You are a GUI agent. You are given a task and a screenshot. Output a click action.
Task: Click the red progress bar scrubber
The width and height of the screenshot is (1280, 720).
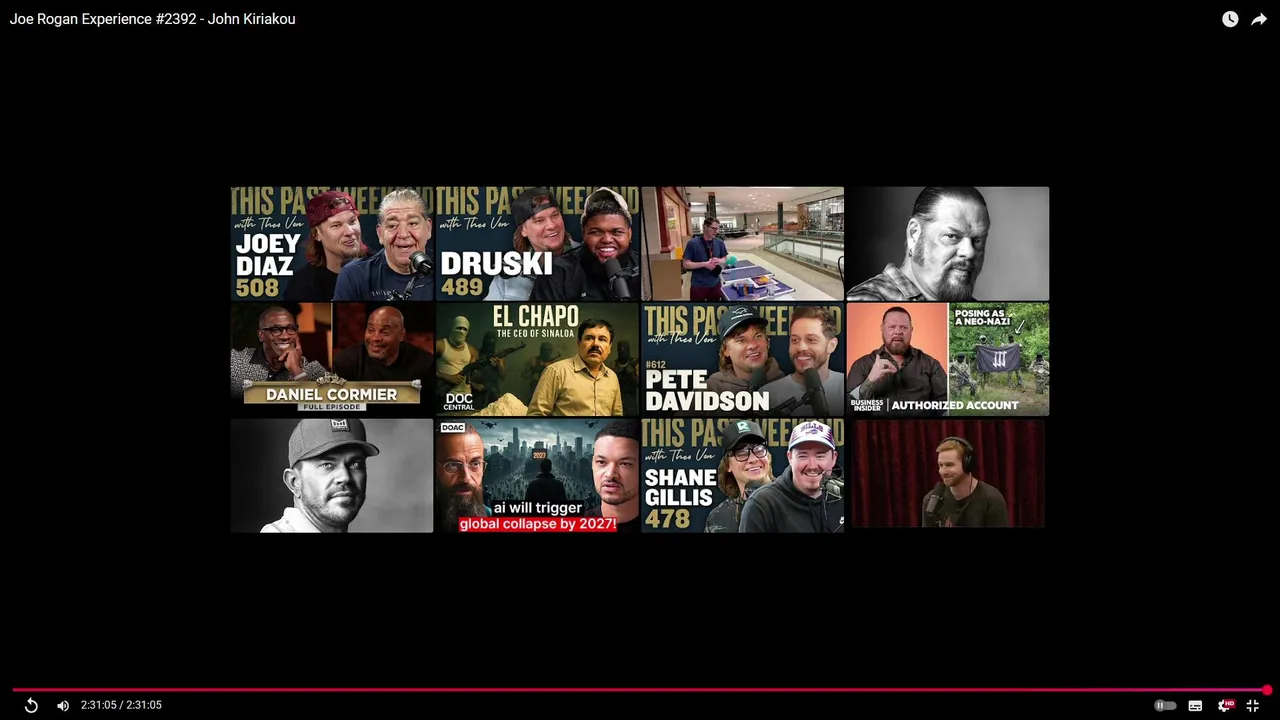tap(1267, 690)
